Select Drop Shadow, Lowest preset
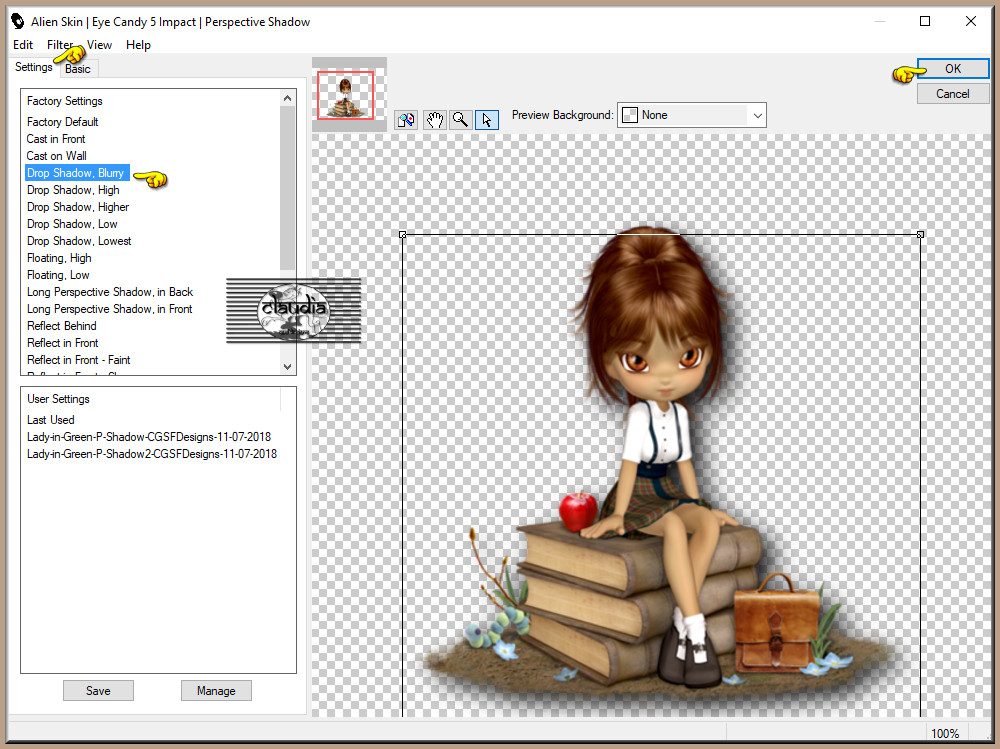Viewport: 1000px width, 749px height. point(79,241)
